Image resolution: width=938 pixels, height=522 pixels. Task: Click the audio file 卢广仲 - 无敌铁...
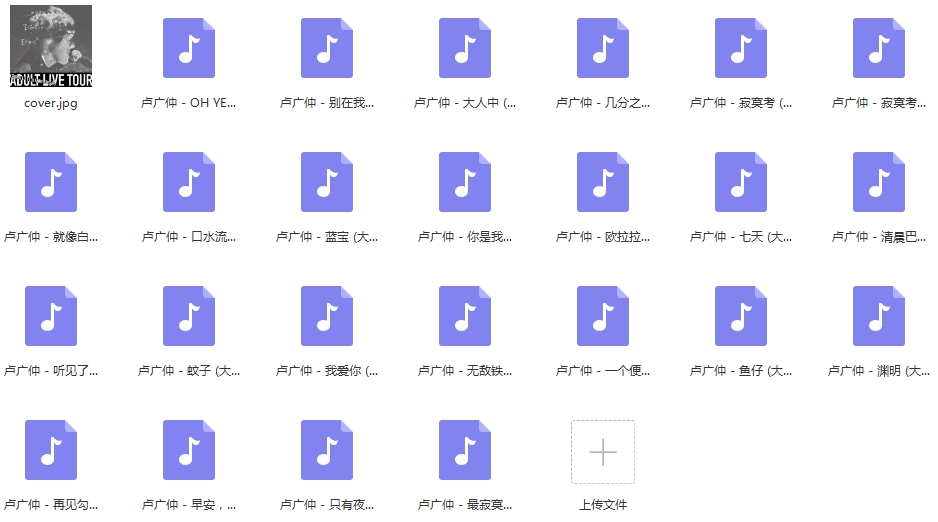465,316
